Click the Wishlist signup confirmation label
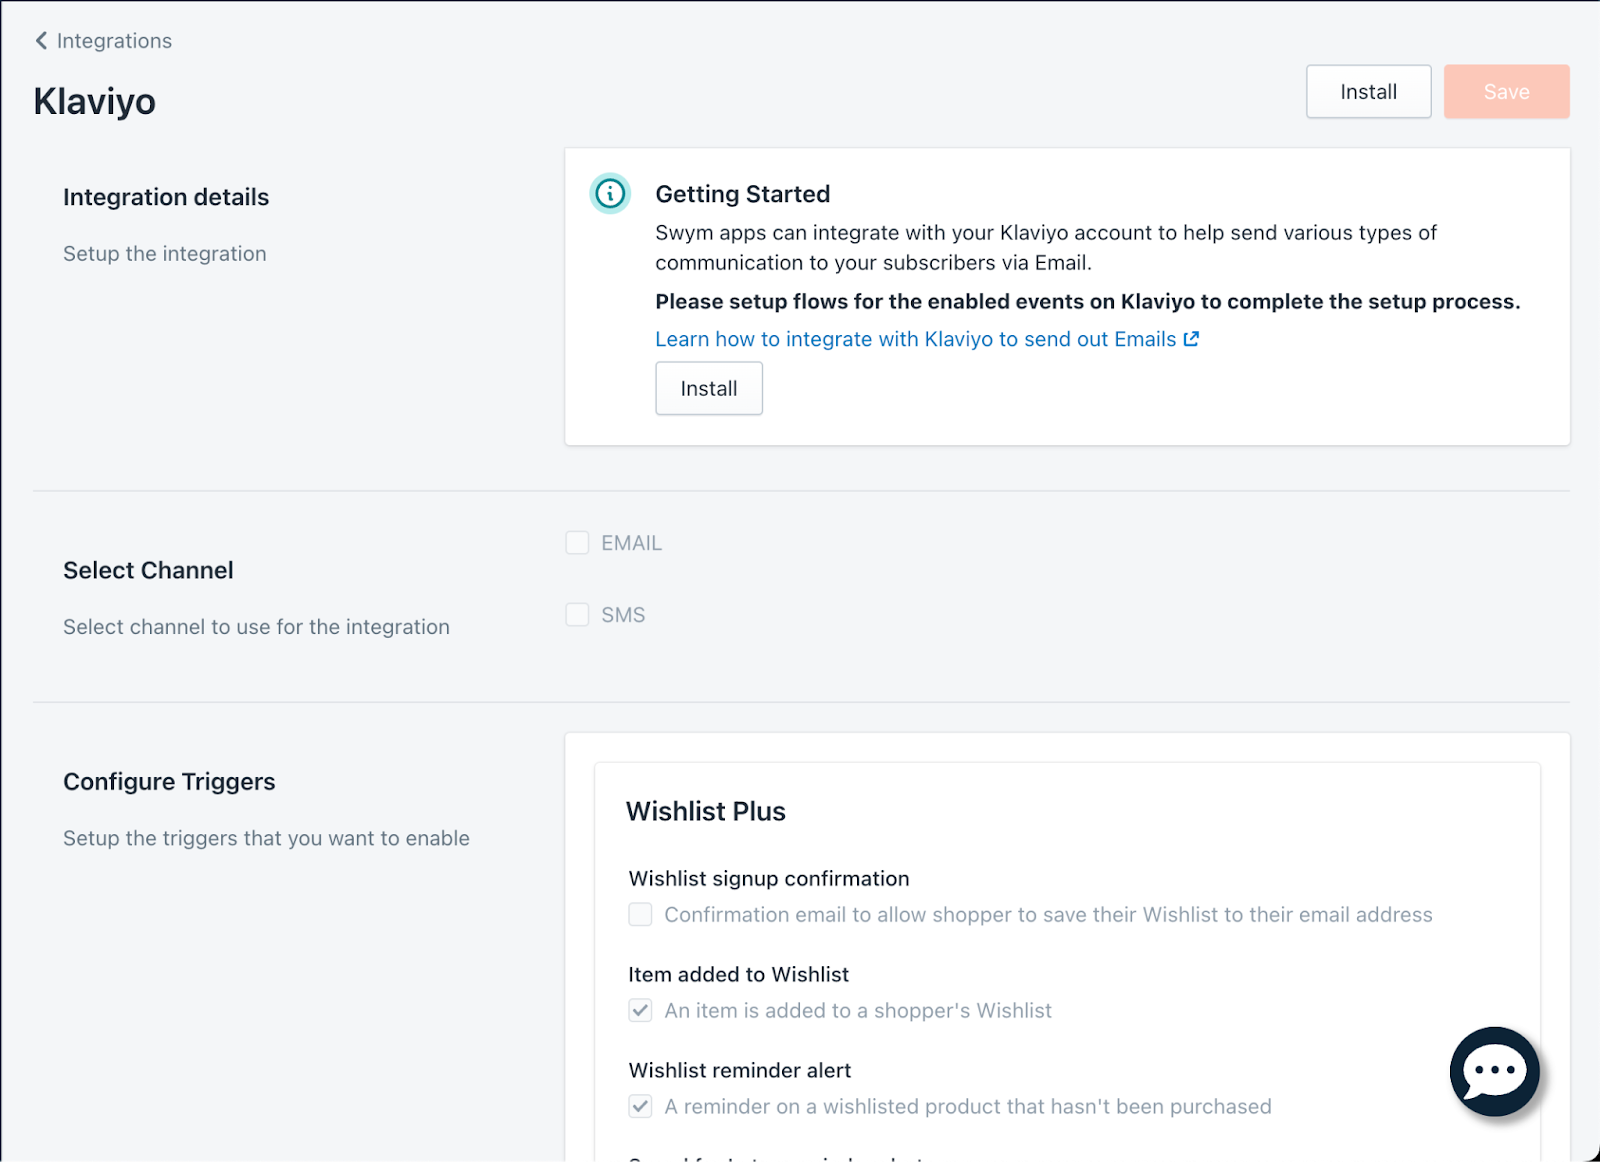This screenshot has width=1600, height=1162. point(769,878)
